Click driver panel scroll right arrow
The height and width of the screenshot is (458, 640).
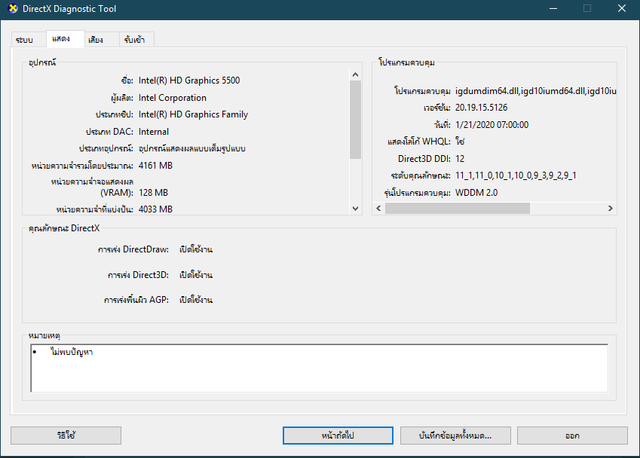[610, 209]
